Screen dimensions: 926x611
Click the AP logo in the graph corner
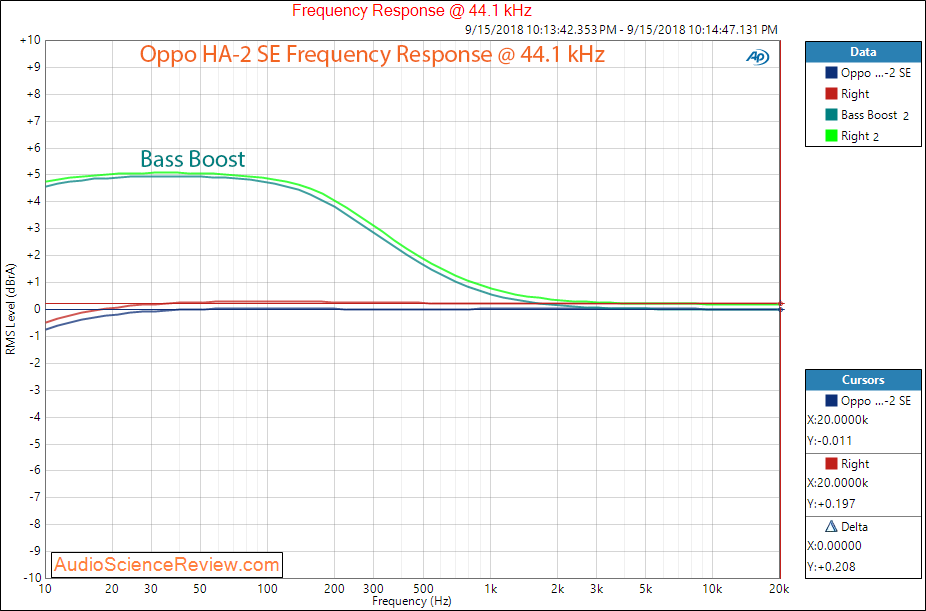point(757,57)
